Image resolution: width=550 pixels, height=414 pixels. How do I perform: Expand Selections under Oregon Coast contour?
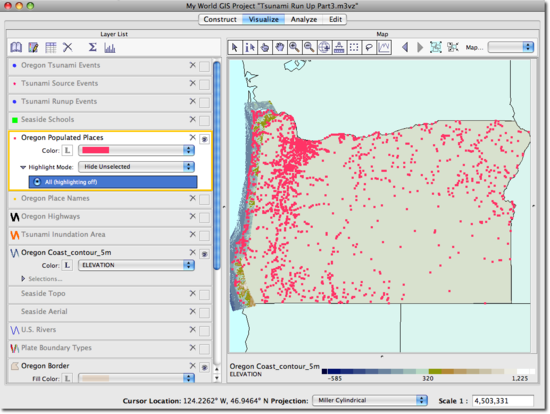click(23, 279)
